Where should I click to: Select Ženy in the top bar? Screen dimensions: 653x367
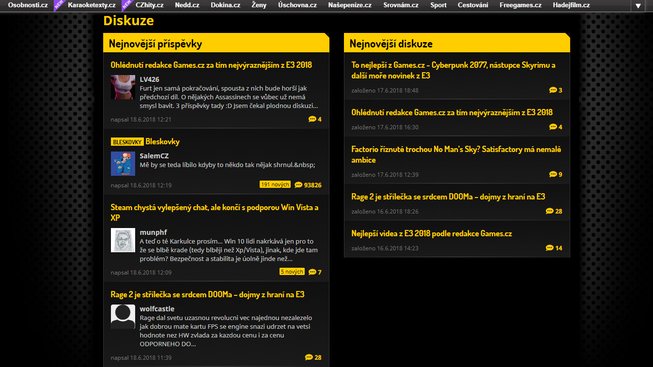tap(259, 5)
